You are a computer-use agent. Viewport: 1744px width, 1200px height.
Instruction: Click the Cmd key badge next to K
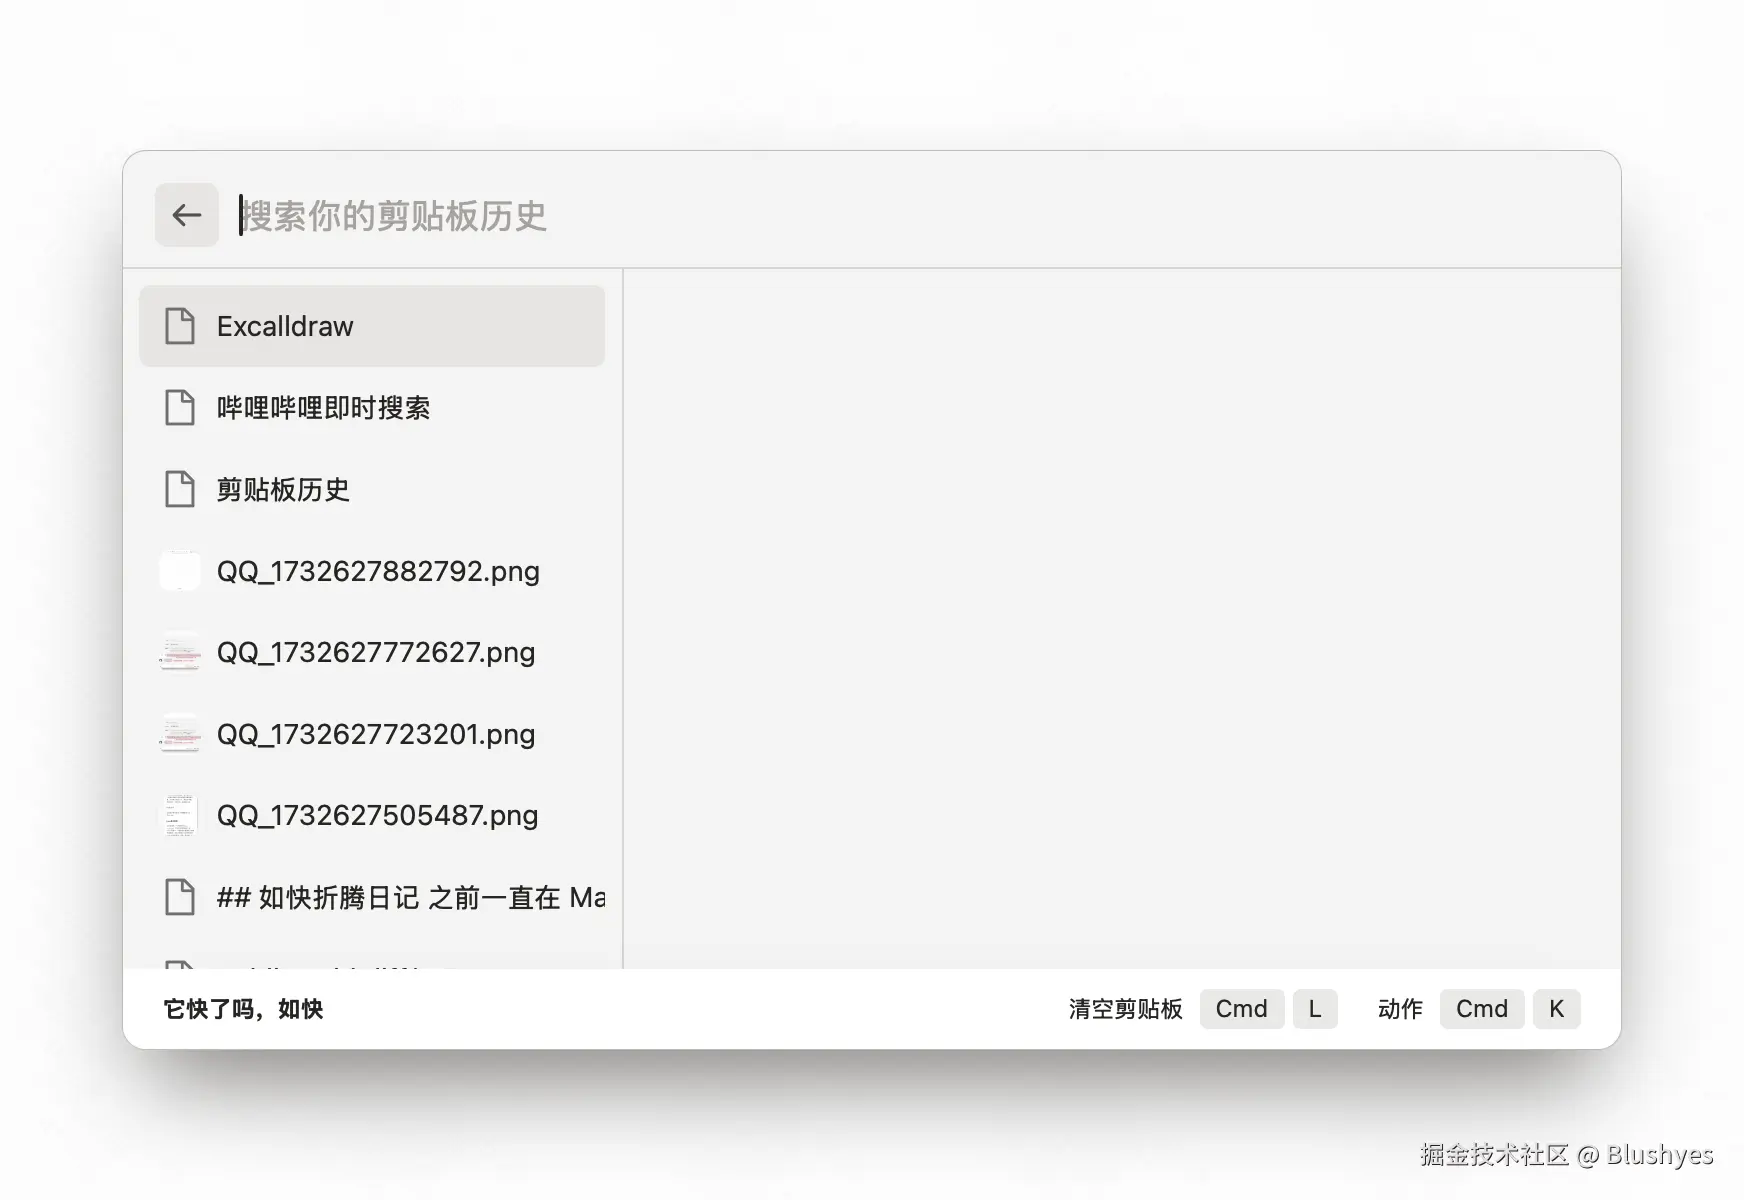(1482, 1009)
